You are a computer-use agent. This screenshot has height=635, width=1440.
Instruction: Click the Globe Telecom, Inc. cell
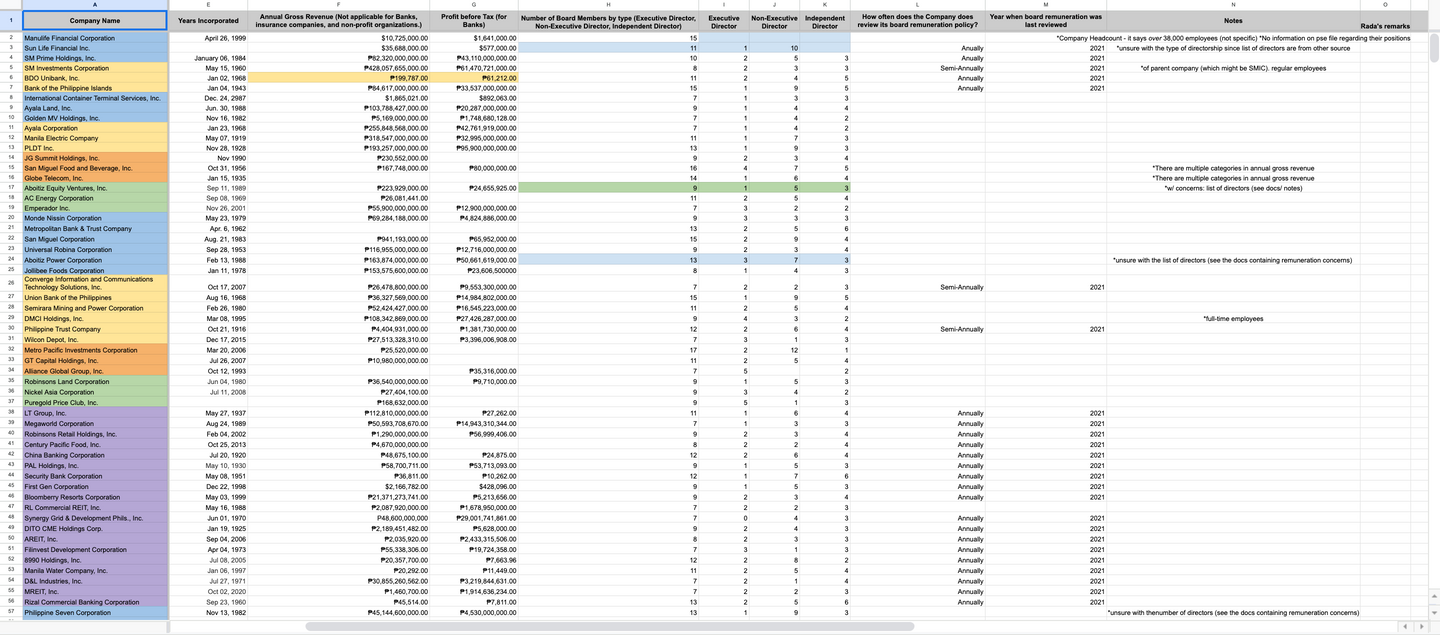[94, 178]
